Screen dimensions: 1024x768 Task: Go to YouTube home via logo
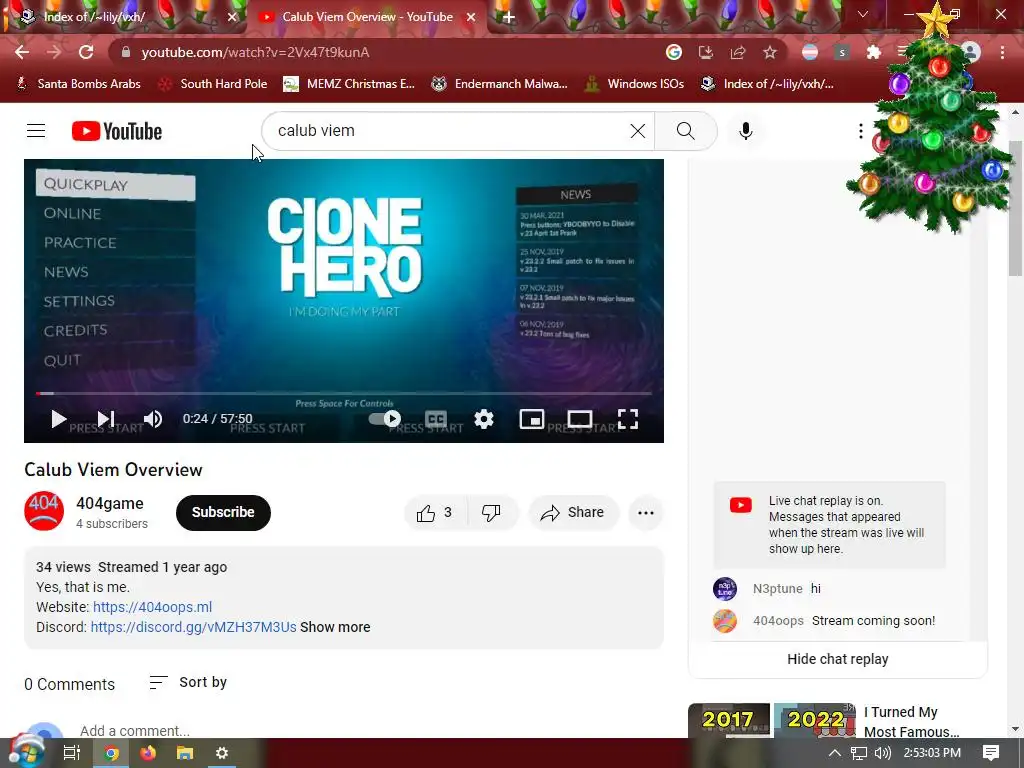[117, 131]
